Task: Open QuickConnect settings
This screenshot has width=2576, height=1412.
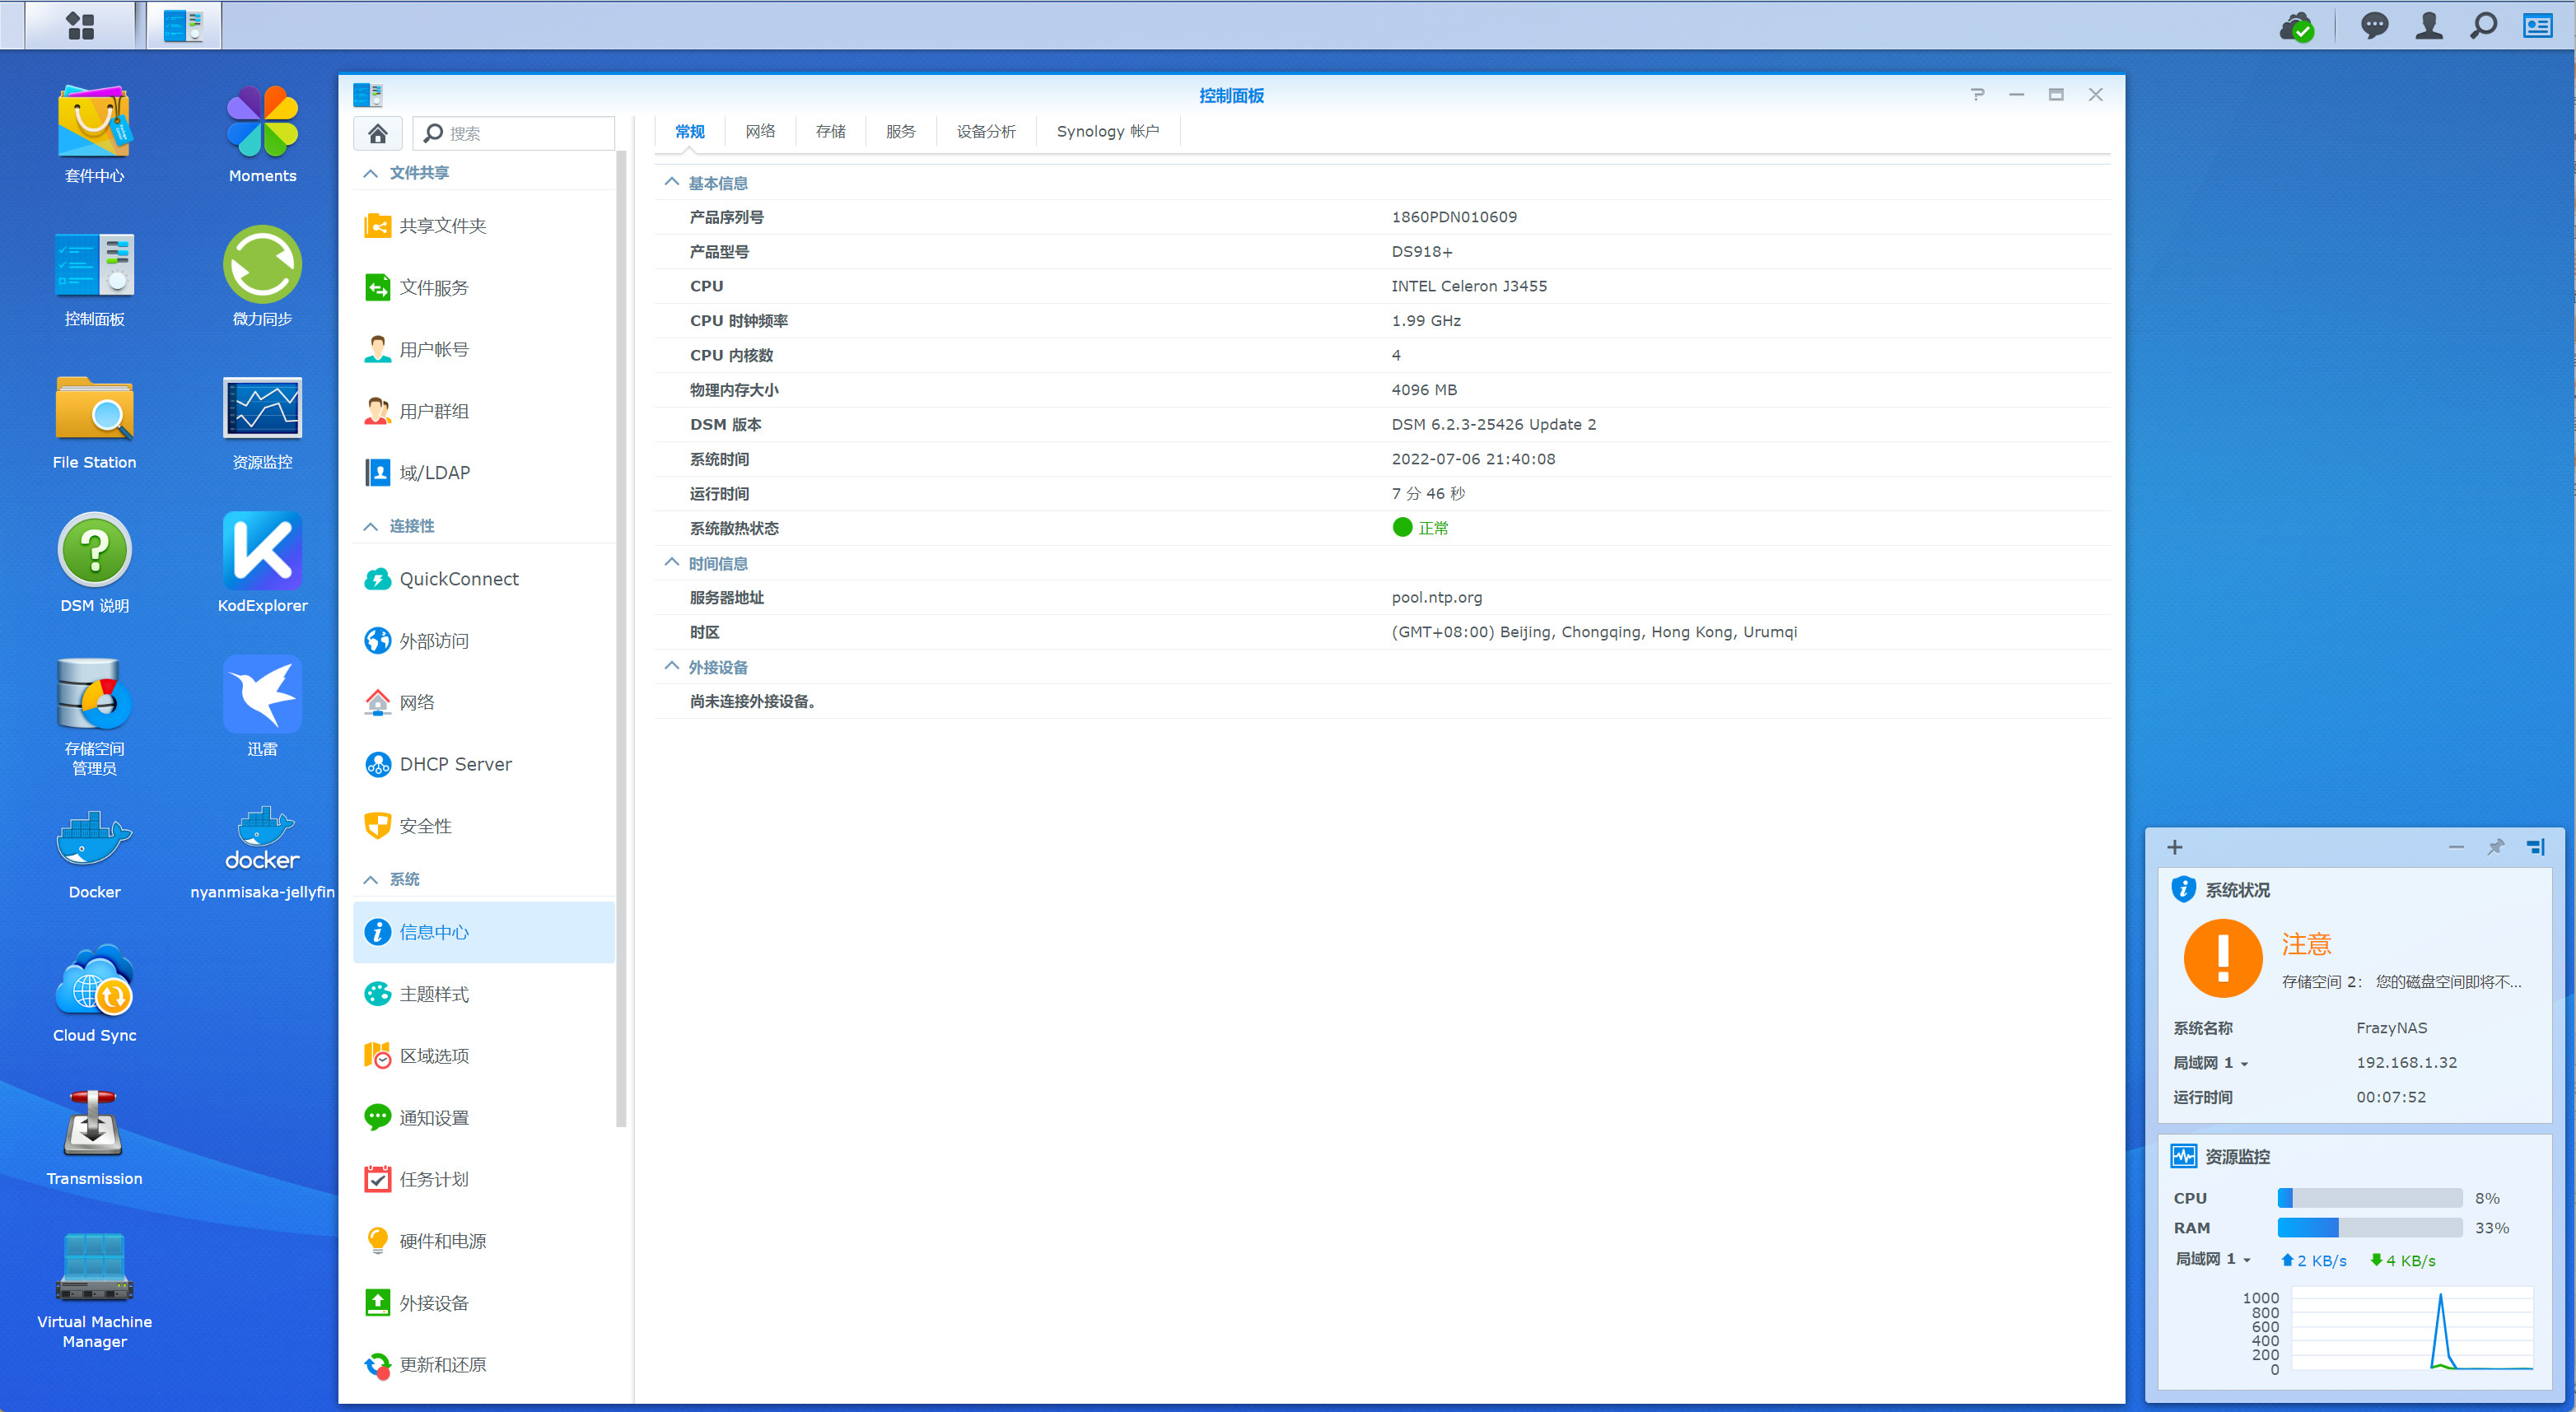Action: pyautogui.click(x=484, y=579)
